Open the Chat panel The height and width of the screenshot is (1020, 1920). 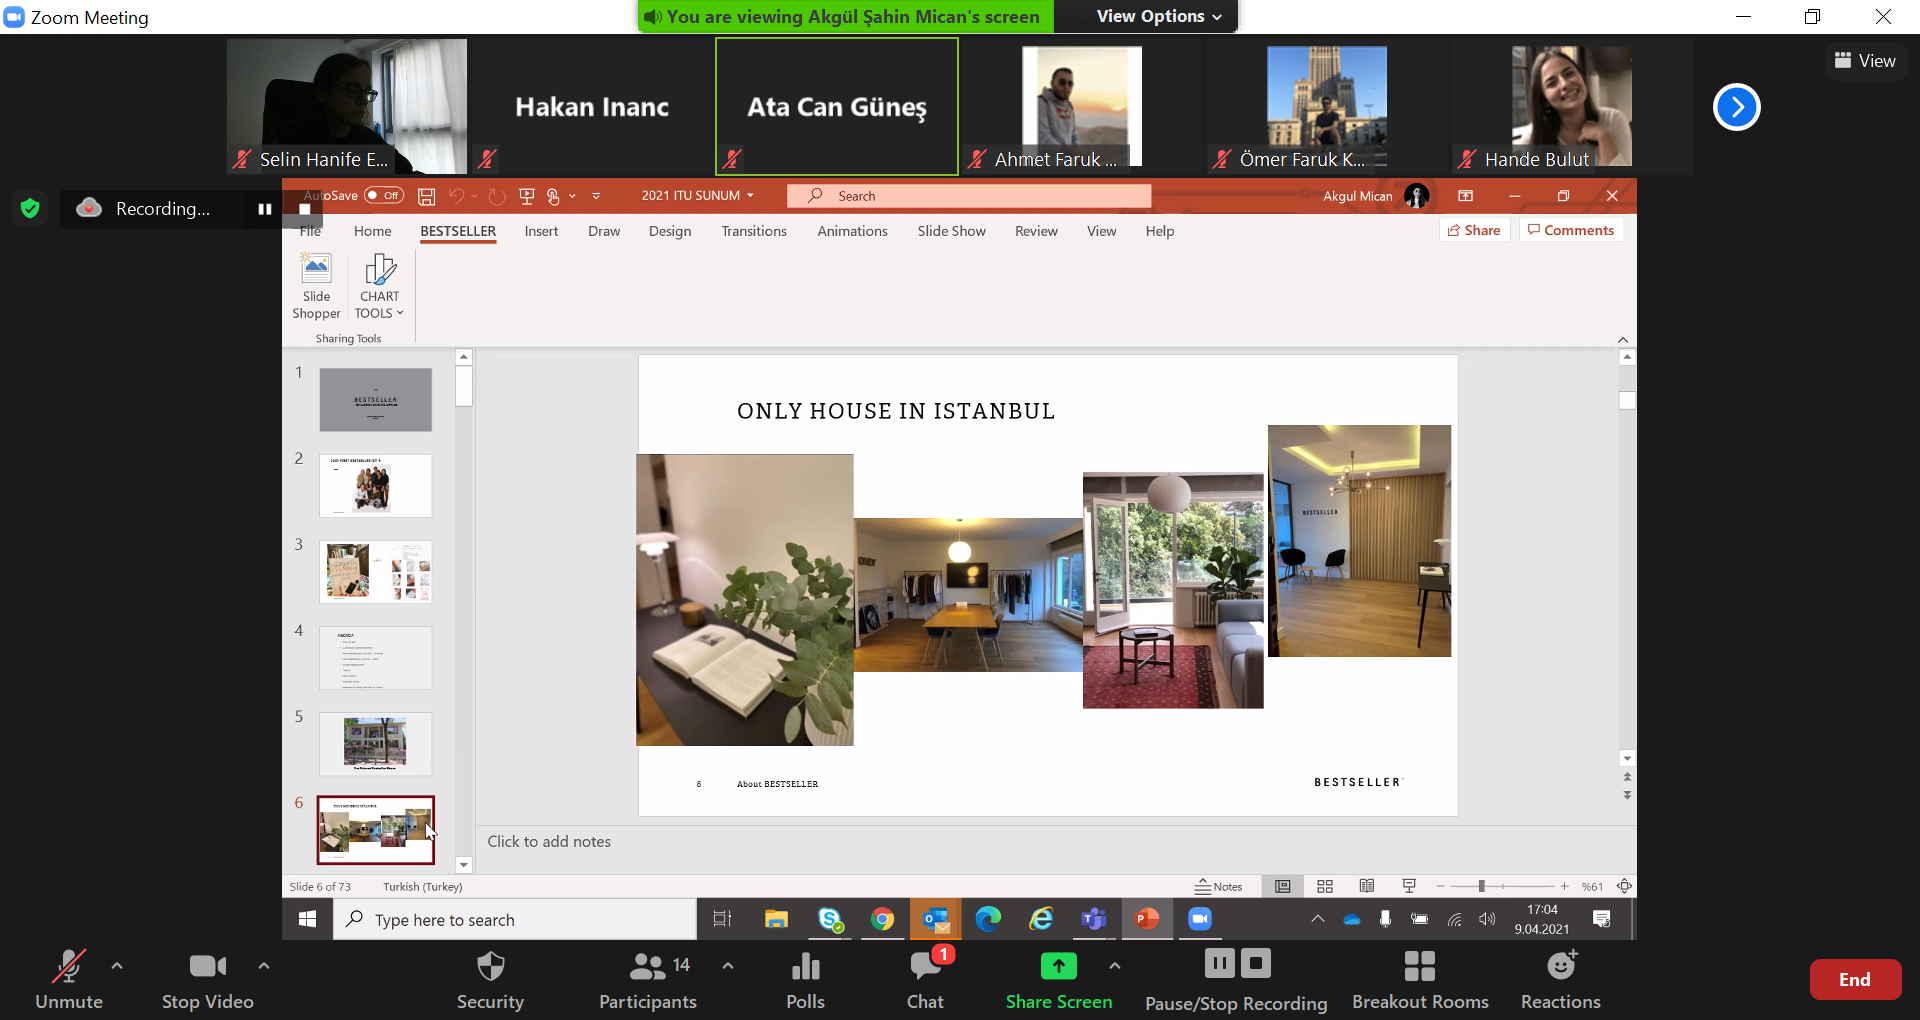point(925,981)
